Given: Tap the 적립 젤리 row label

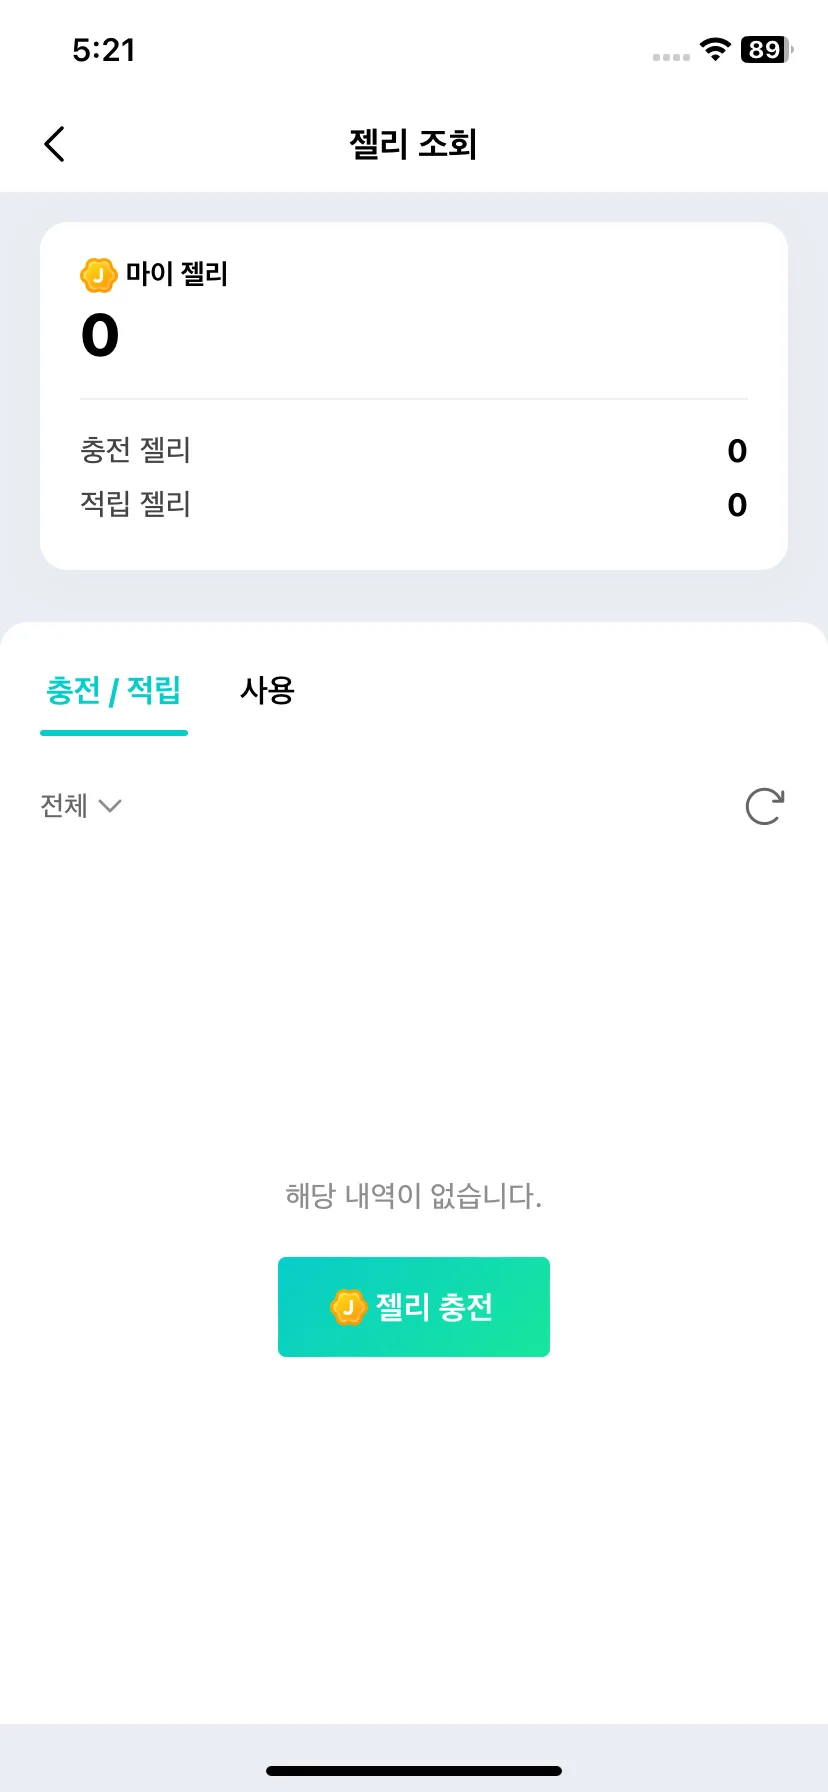Looking at the screenshot, I should [135, 504].
